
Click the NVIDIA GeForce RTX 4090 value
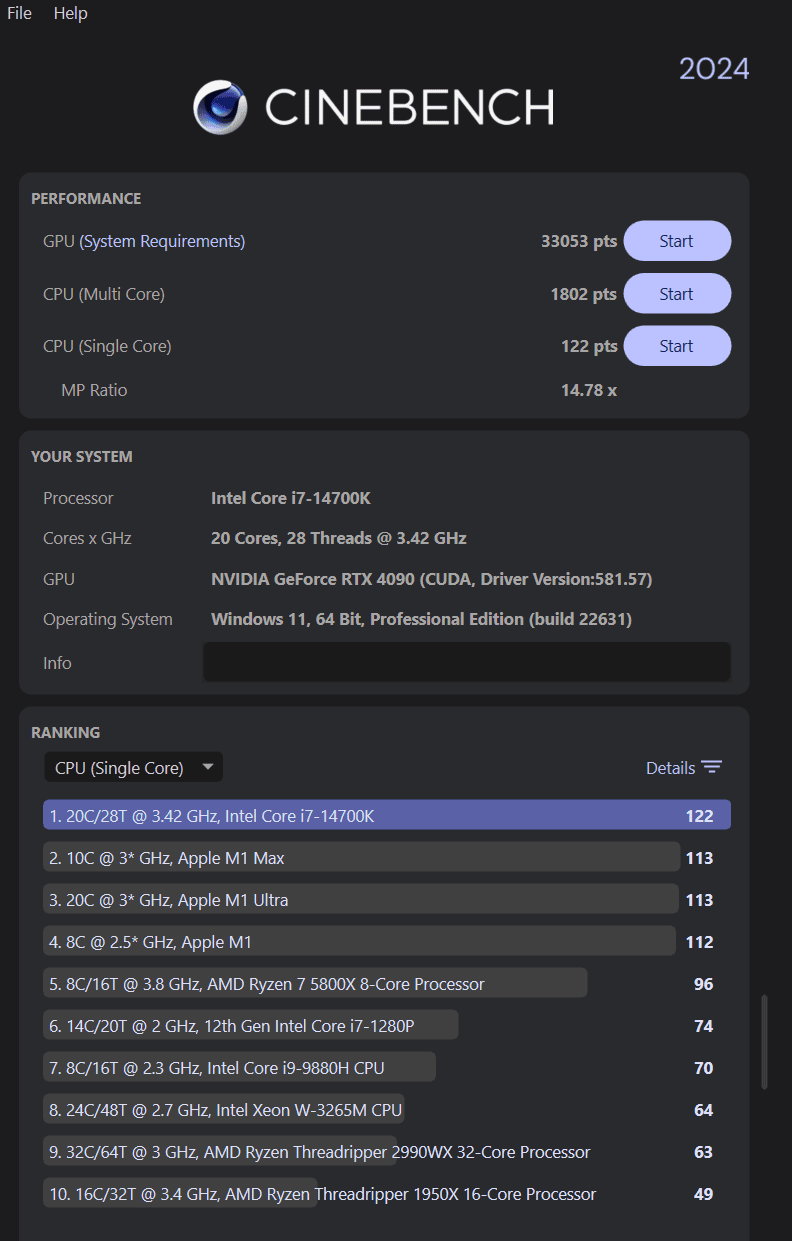432,579
